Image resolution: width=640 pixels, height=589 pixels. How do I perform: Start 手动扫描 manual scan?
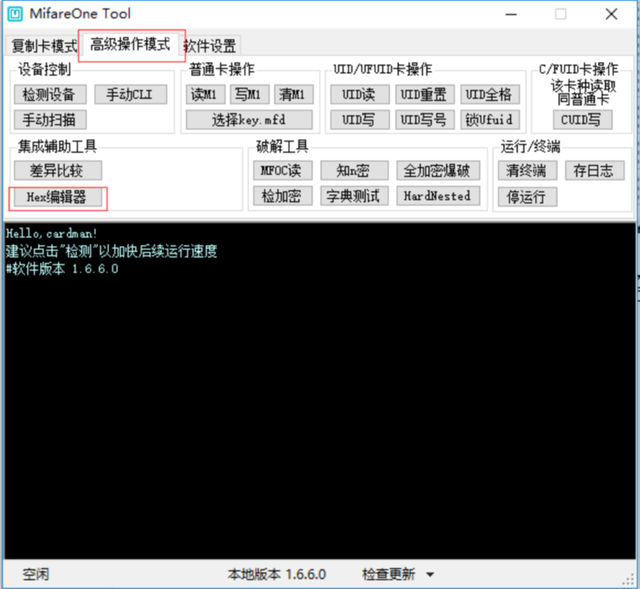click(50, 120)
